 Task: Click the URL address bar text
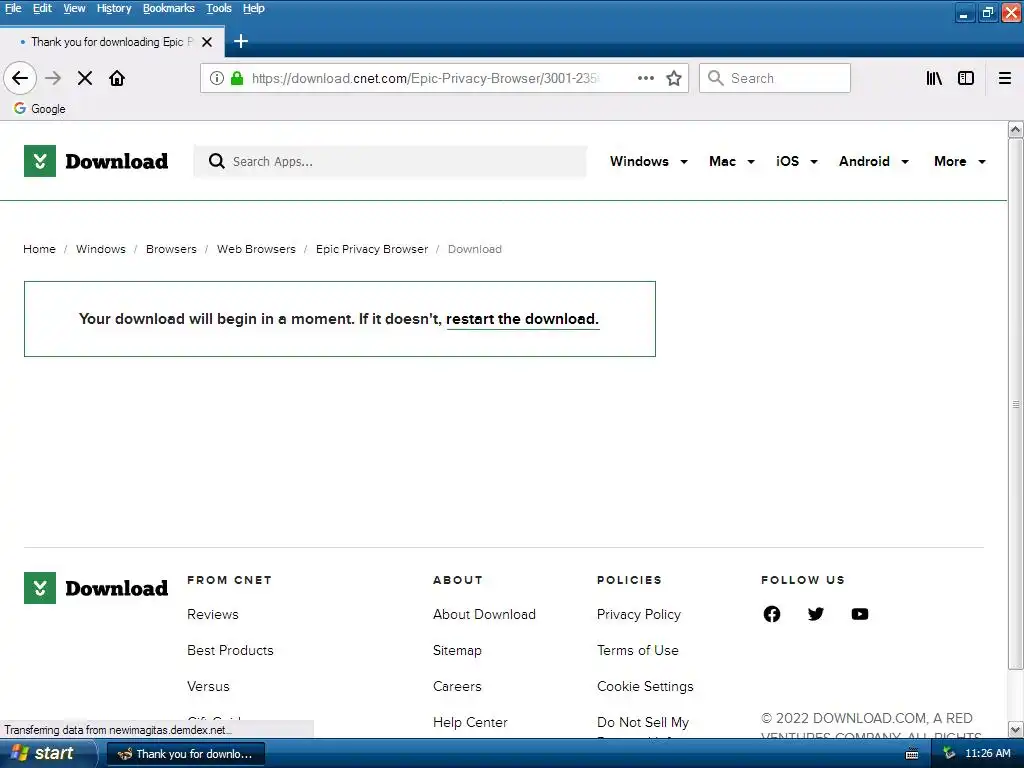coord(424,78)
